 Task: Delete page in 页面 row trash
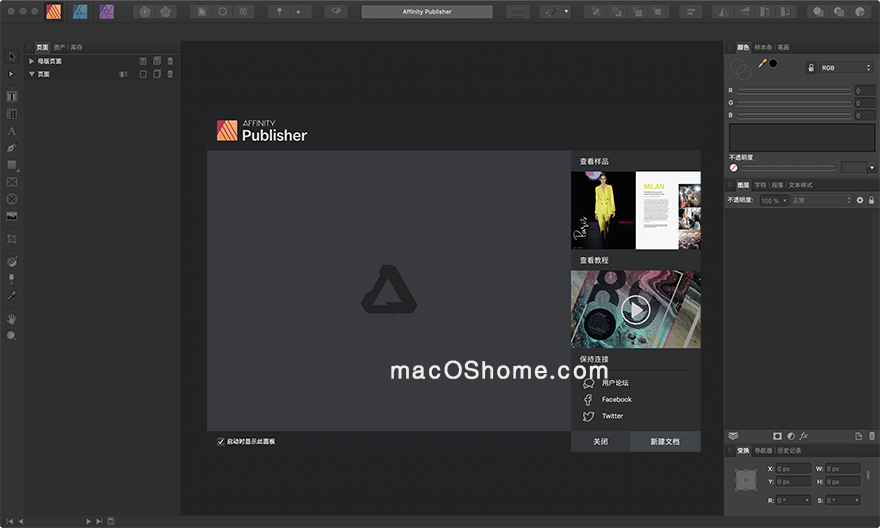[x=170, y=74]
